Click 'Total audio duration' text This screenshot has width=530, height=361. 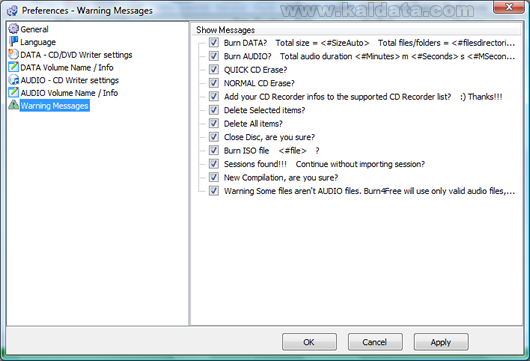tap(316, 56)
